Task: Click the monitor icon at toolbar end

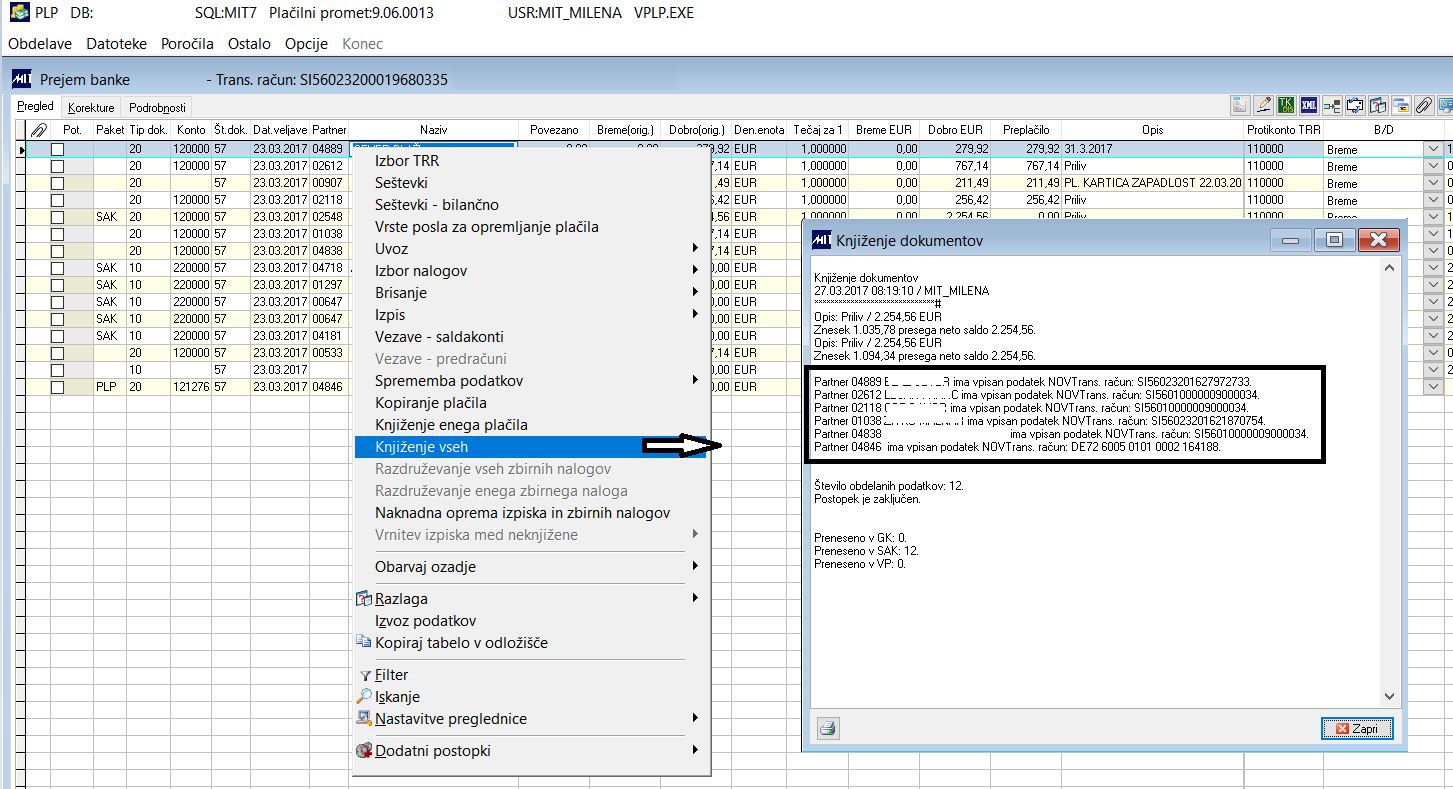Action: [1445, 105]
